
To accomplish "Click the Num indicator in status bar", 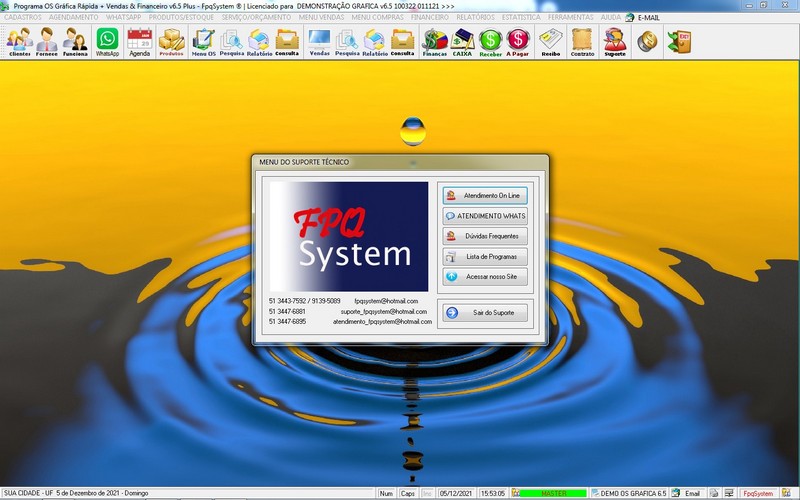I will (x=386, y=493).
